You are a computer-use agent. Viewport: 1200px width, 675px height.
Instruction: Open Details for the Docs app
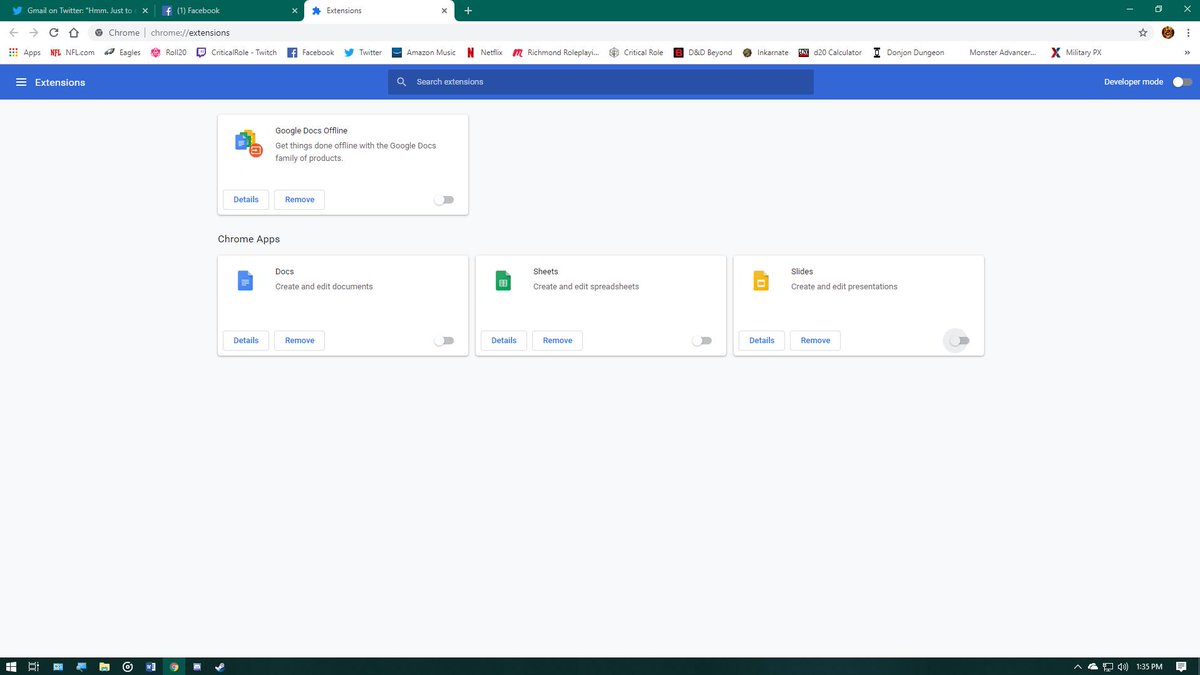coord(246,341)
